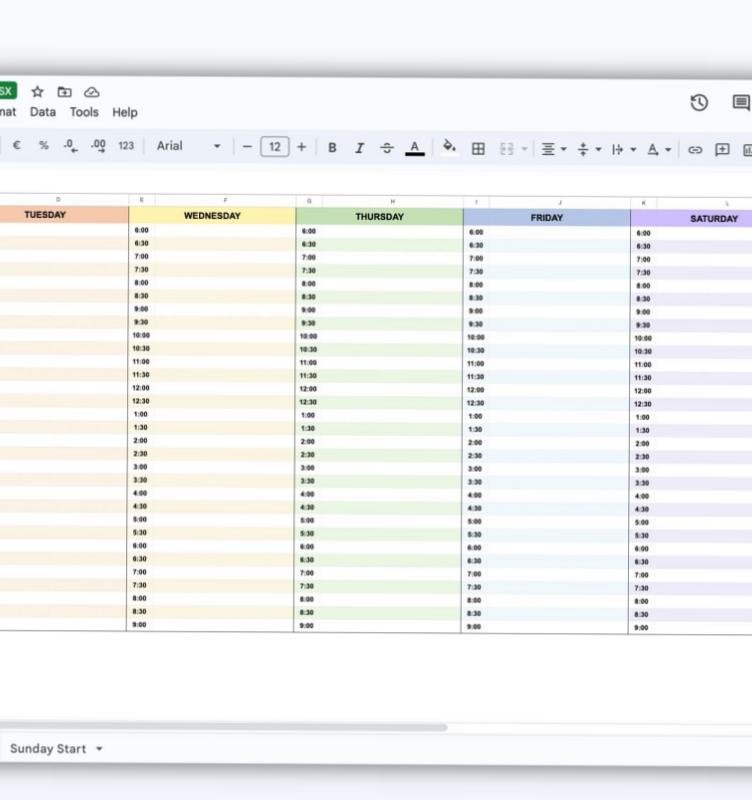
Task: Insert a comment from toolbar
Action: coord(722,150)
